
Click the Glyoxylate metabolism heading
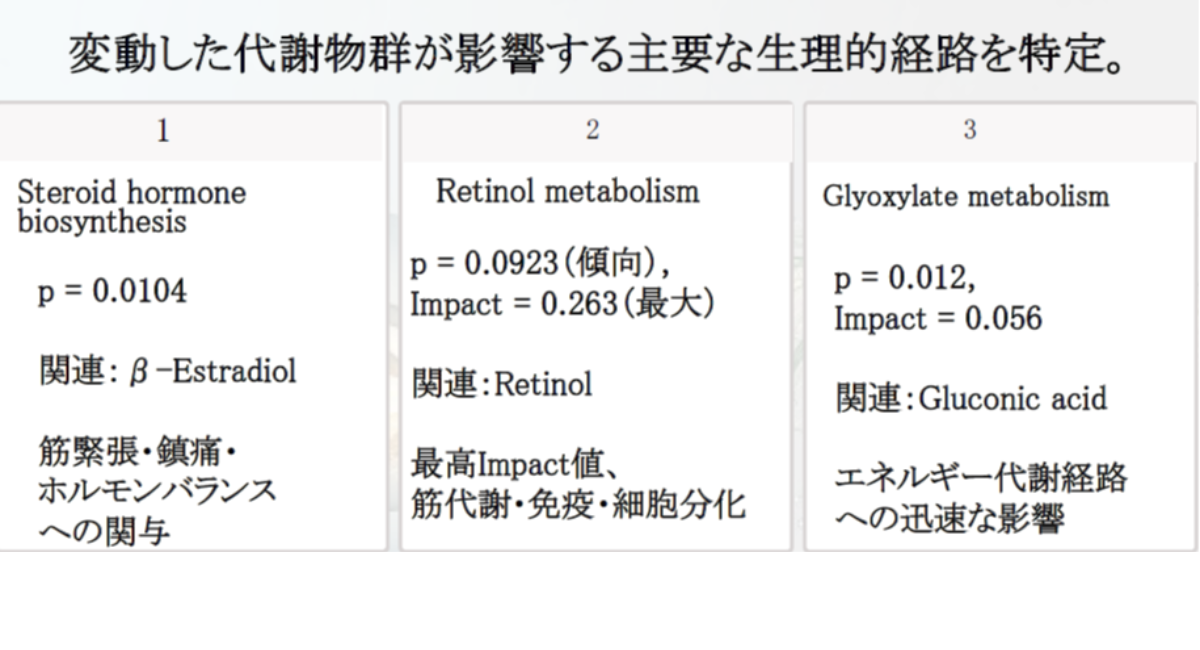[966, 196]
